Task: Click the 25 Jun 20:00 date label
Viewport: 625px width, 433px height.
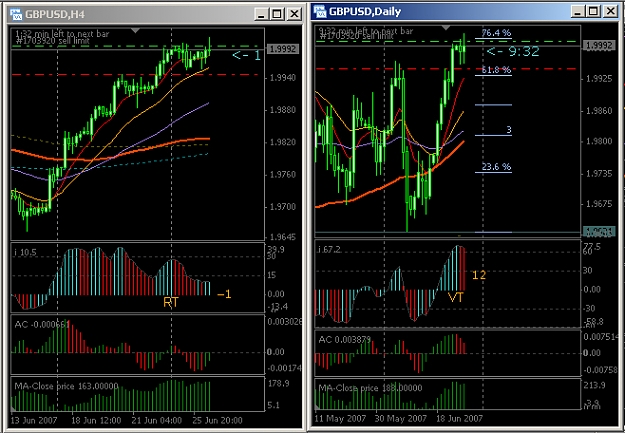Action: tap(218, 421)
